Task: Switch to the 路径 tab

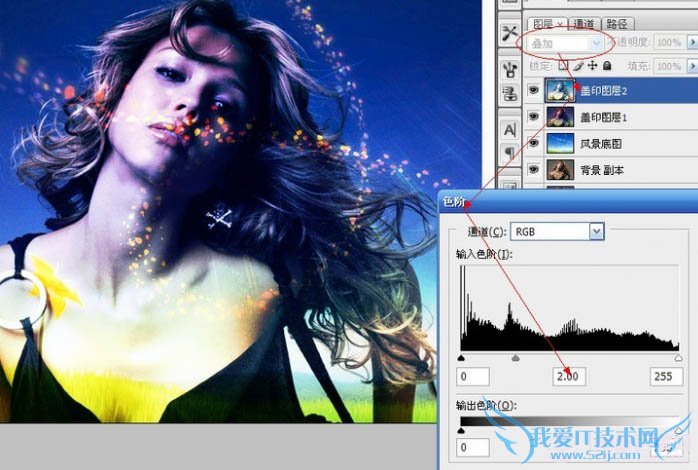Action: 617,24
